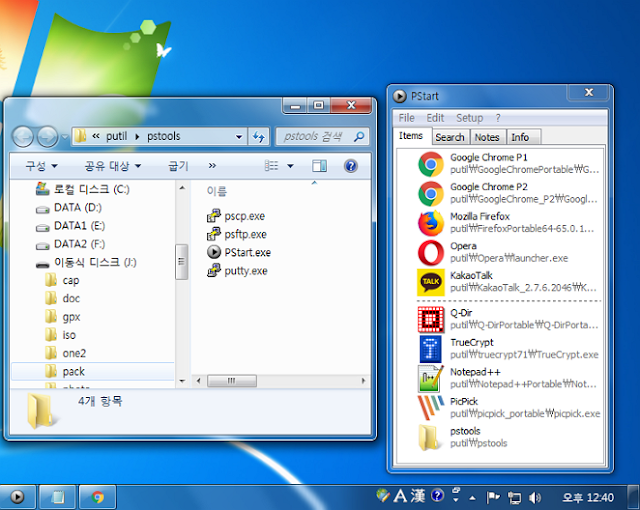This screenshot has height=510, width=640.
Task: Open the Opera icon in PStart
Action: tap(431, 253)
